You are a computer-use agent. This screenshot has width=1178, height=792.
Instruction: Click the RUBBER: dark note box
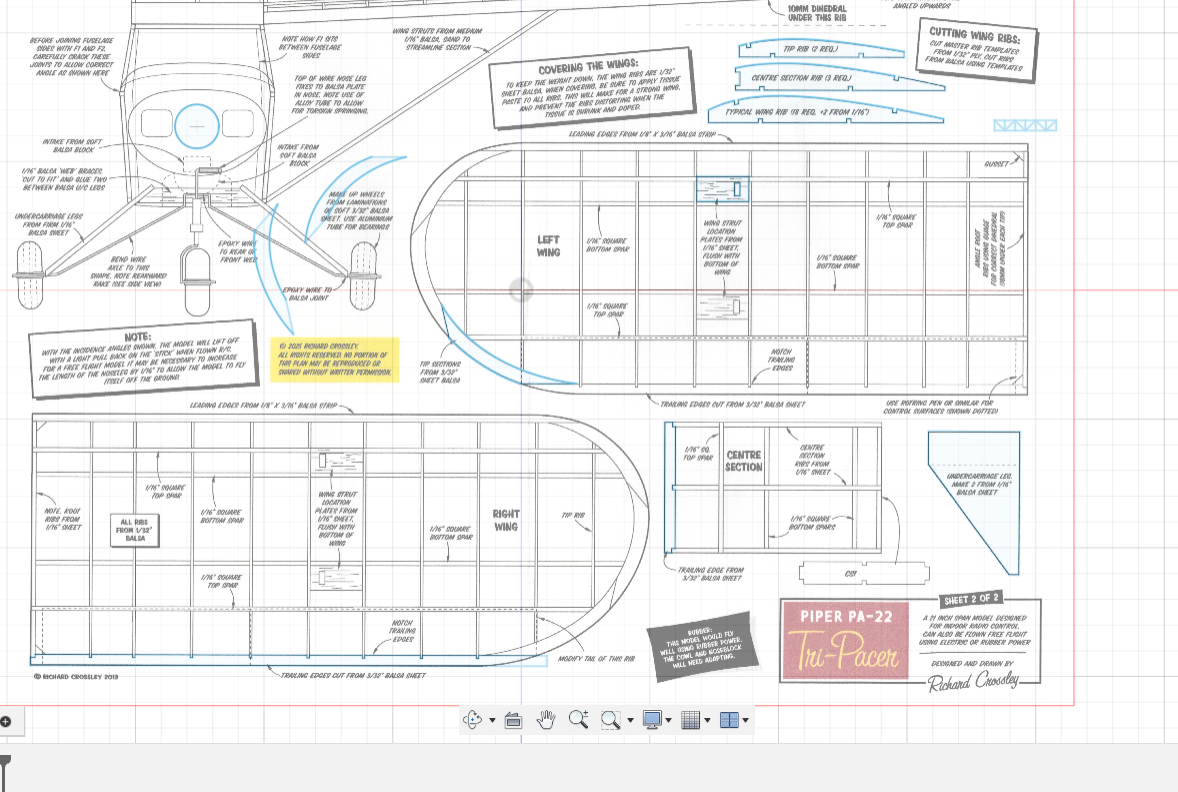[x=703, y=647]
